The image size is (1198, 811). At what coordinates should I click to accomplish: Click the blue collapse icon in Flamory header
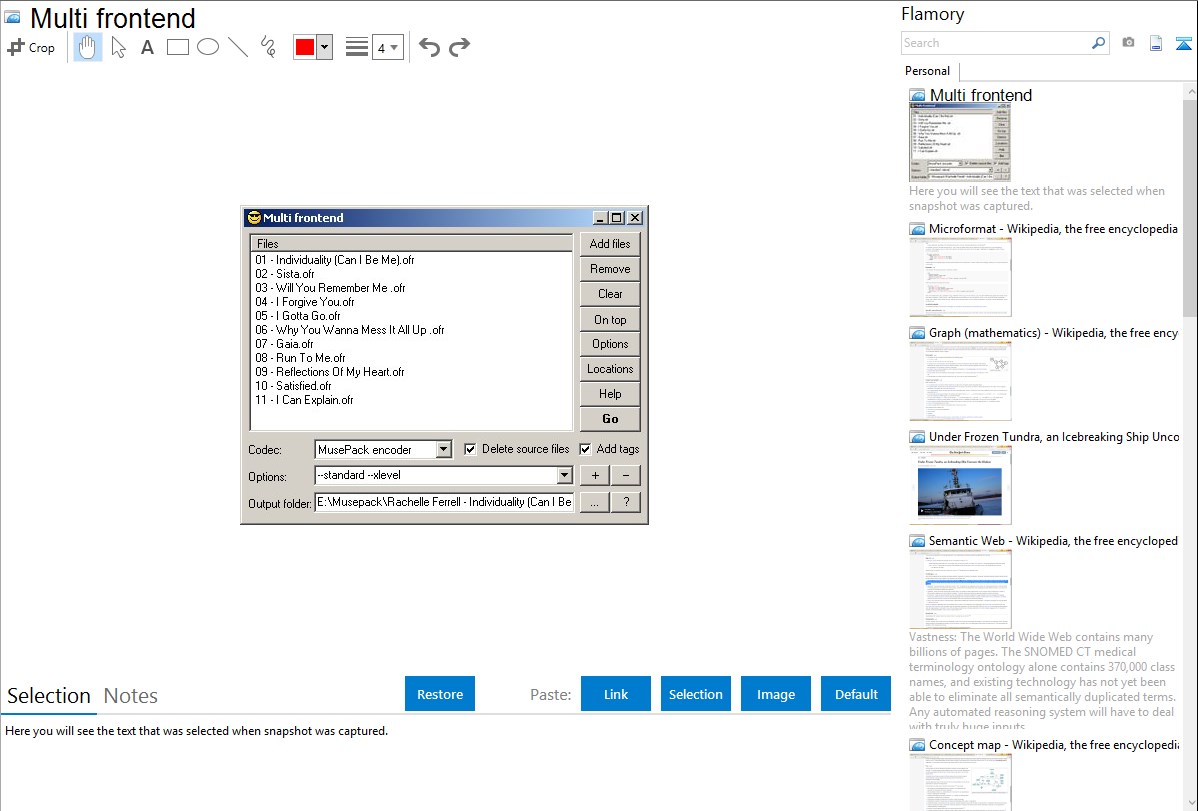point(1183,43)
